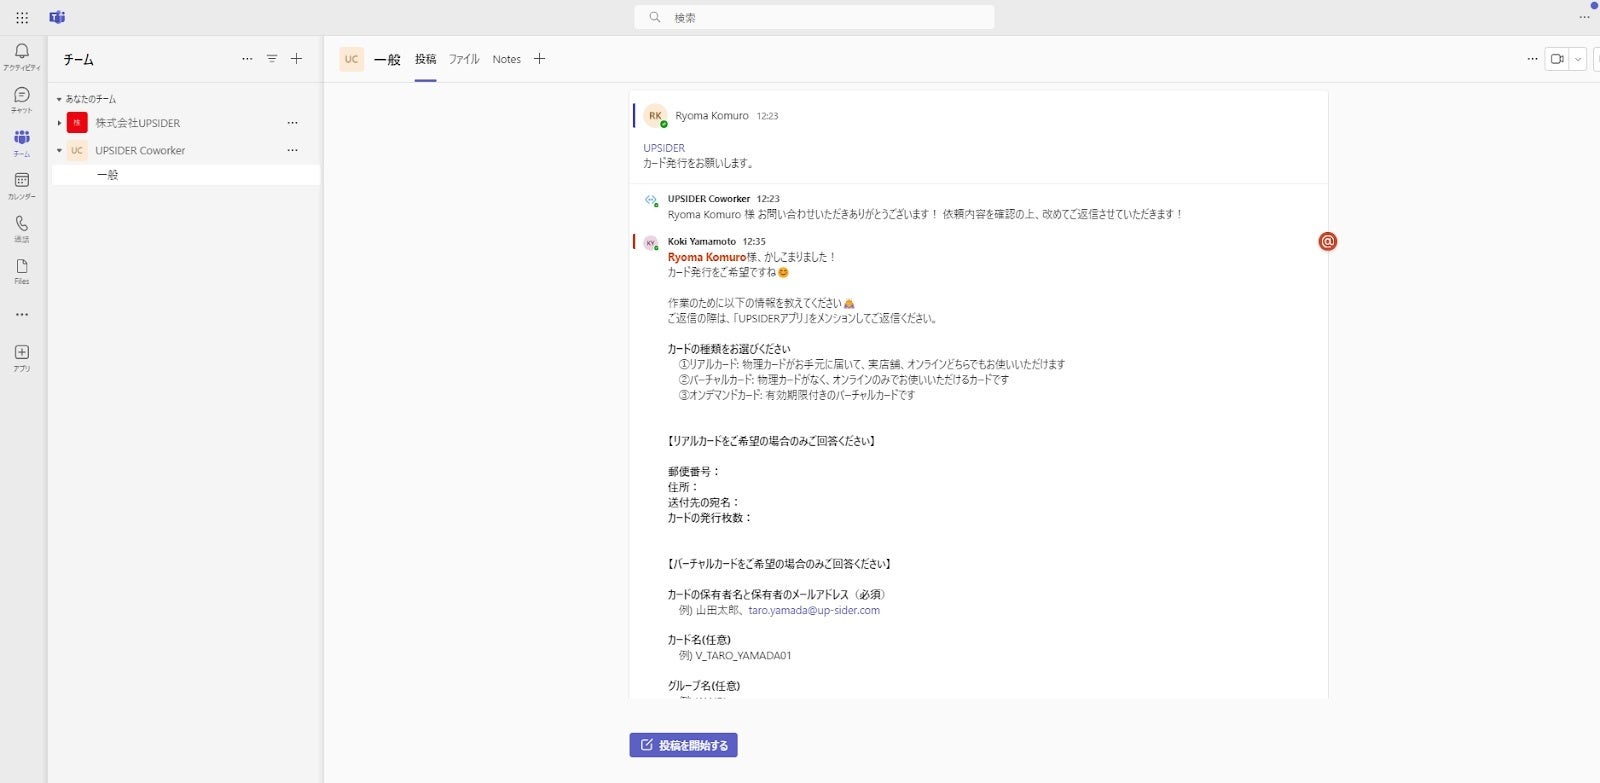Switch to the ファイル tab
The image size is (1600, 783).
tap(464, 59)
